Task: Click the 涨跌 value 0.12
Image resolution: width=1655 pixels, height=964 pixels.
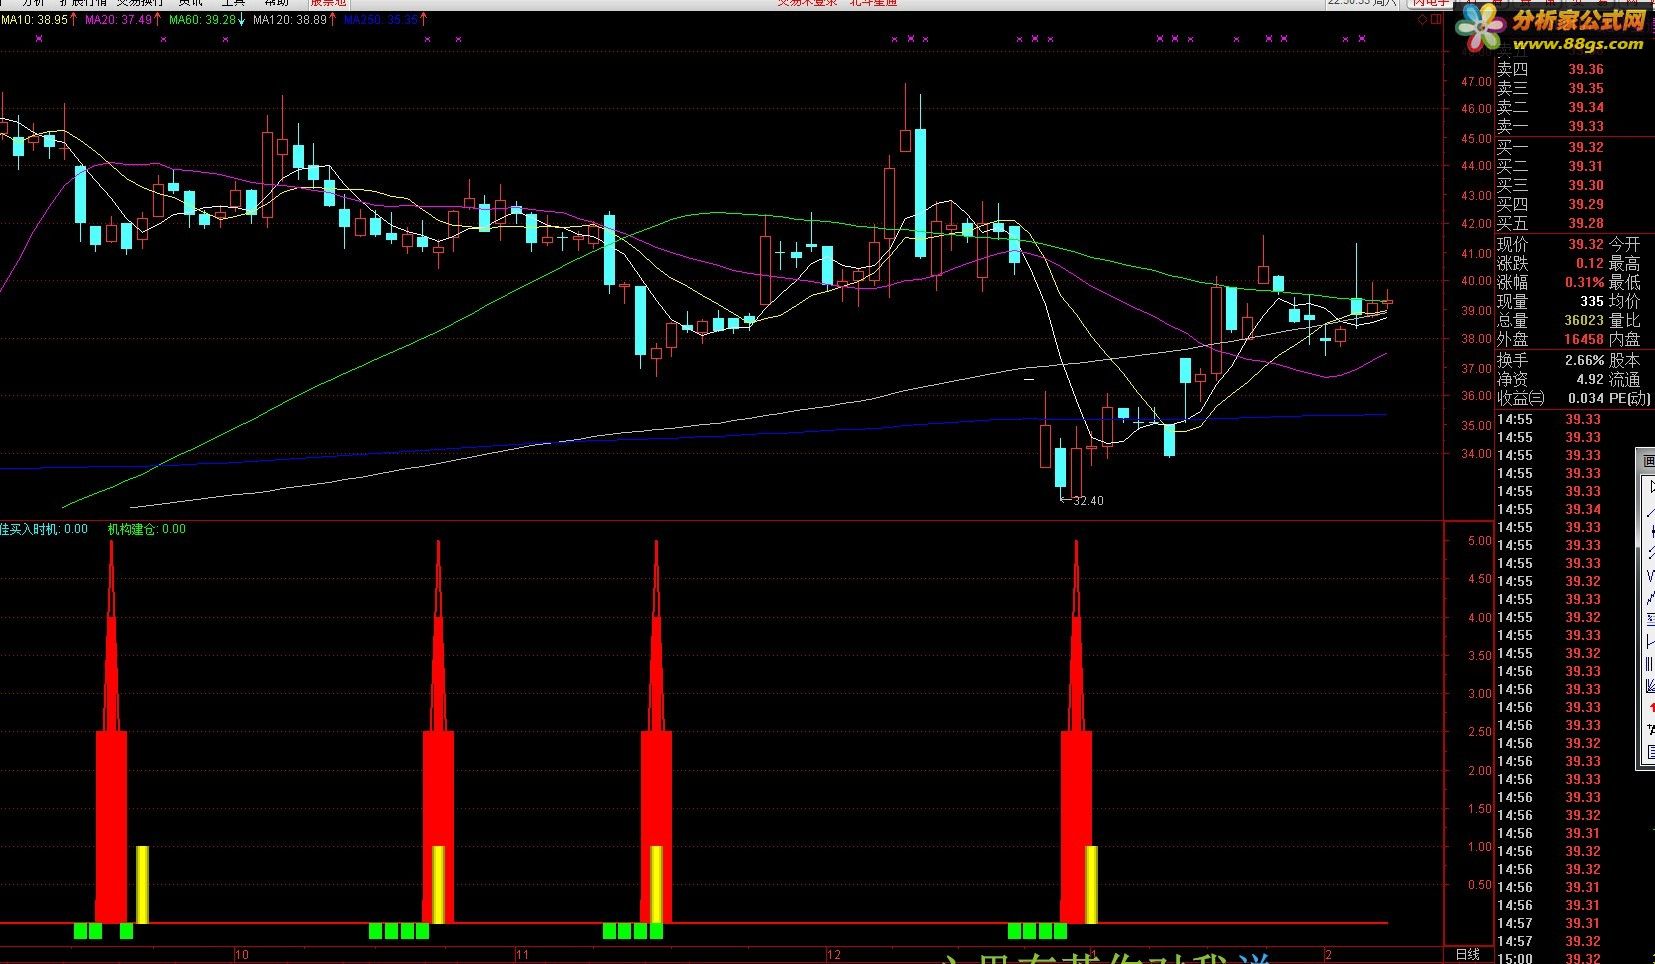Action: tap(1590, 263)
